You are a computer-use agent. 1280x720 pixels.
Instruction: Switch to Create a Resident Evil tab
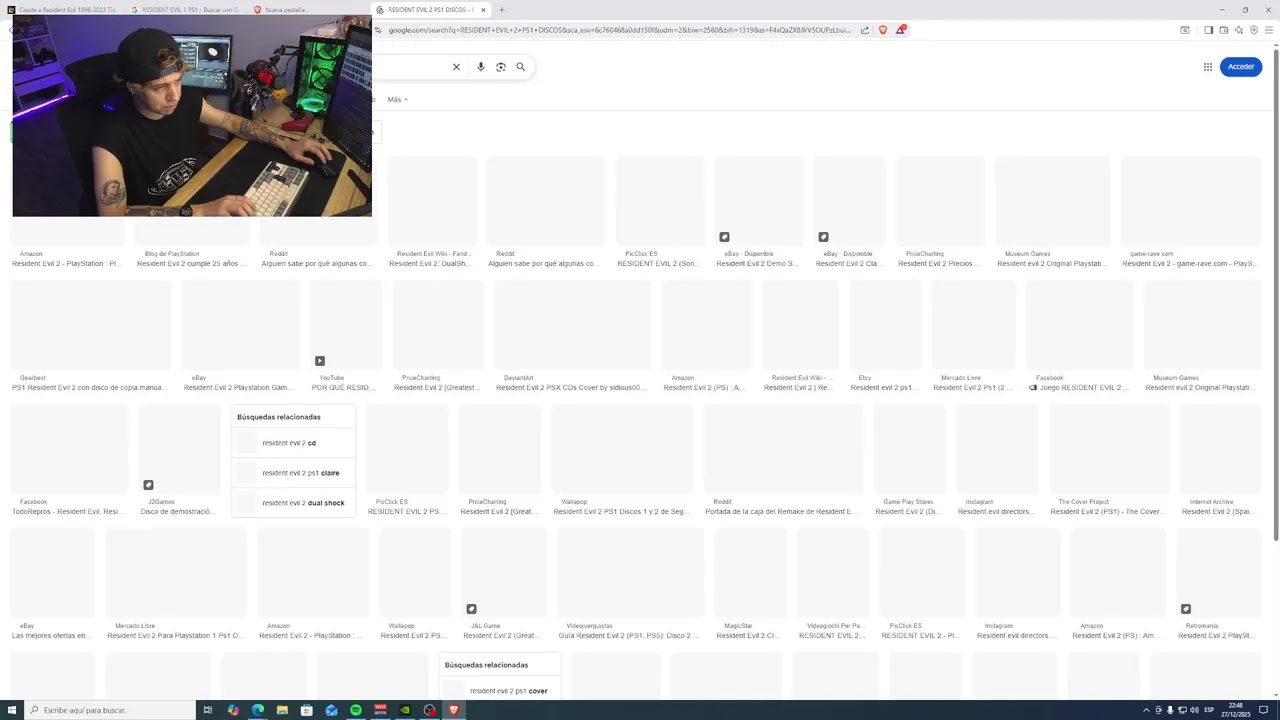tap(62, 10)
